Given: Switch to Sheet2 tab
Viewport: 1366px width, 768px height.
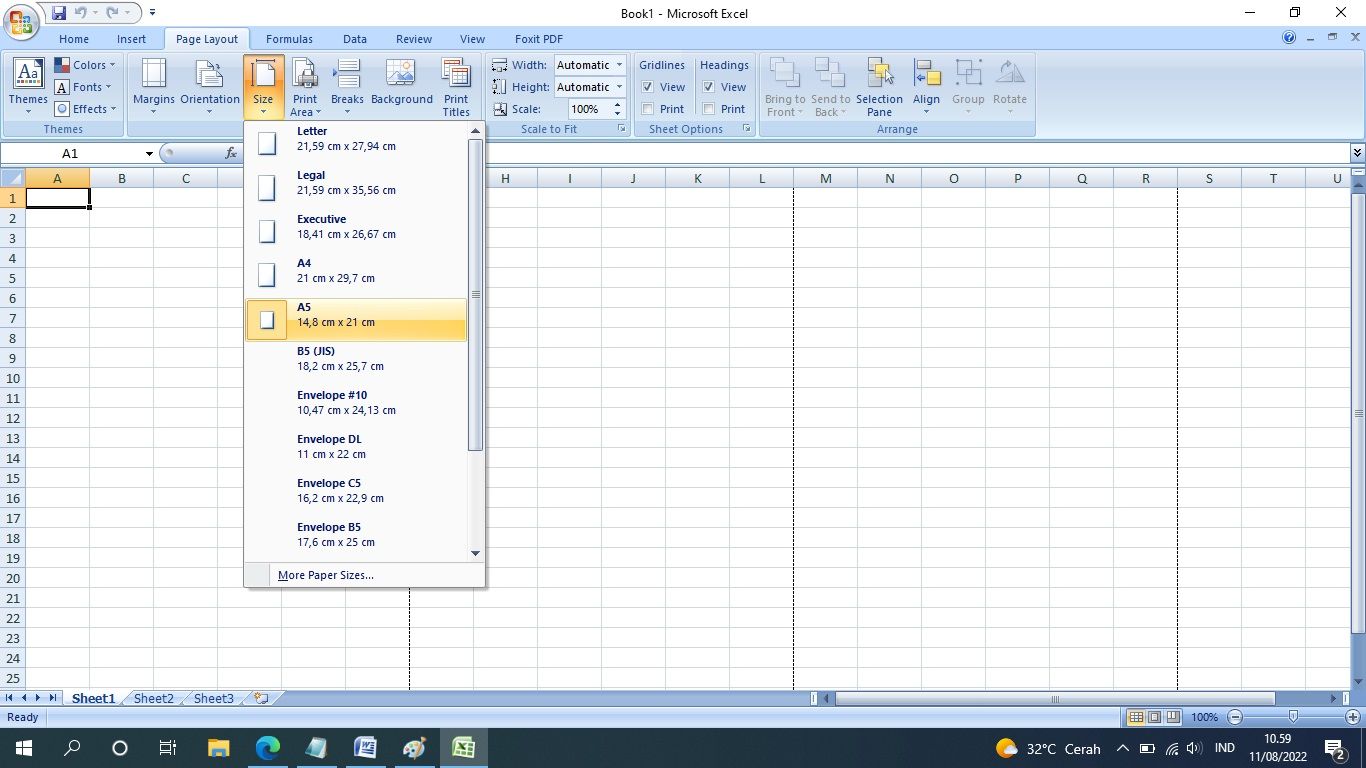Looking at the screenshot, I should tap(154, 698).
